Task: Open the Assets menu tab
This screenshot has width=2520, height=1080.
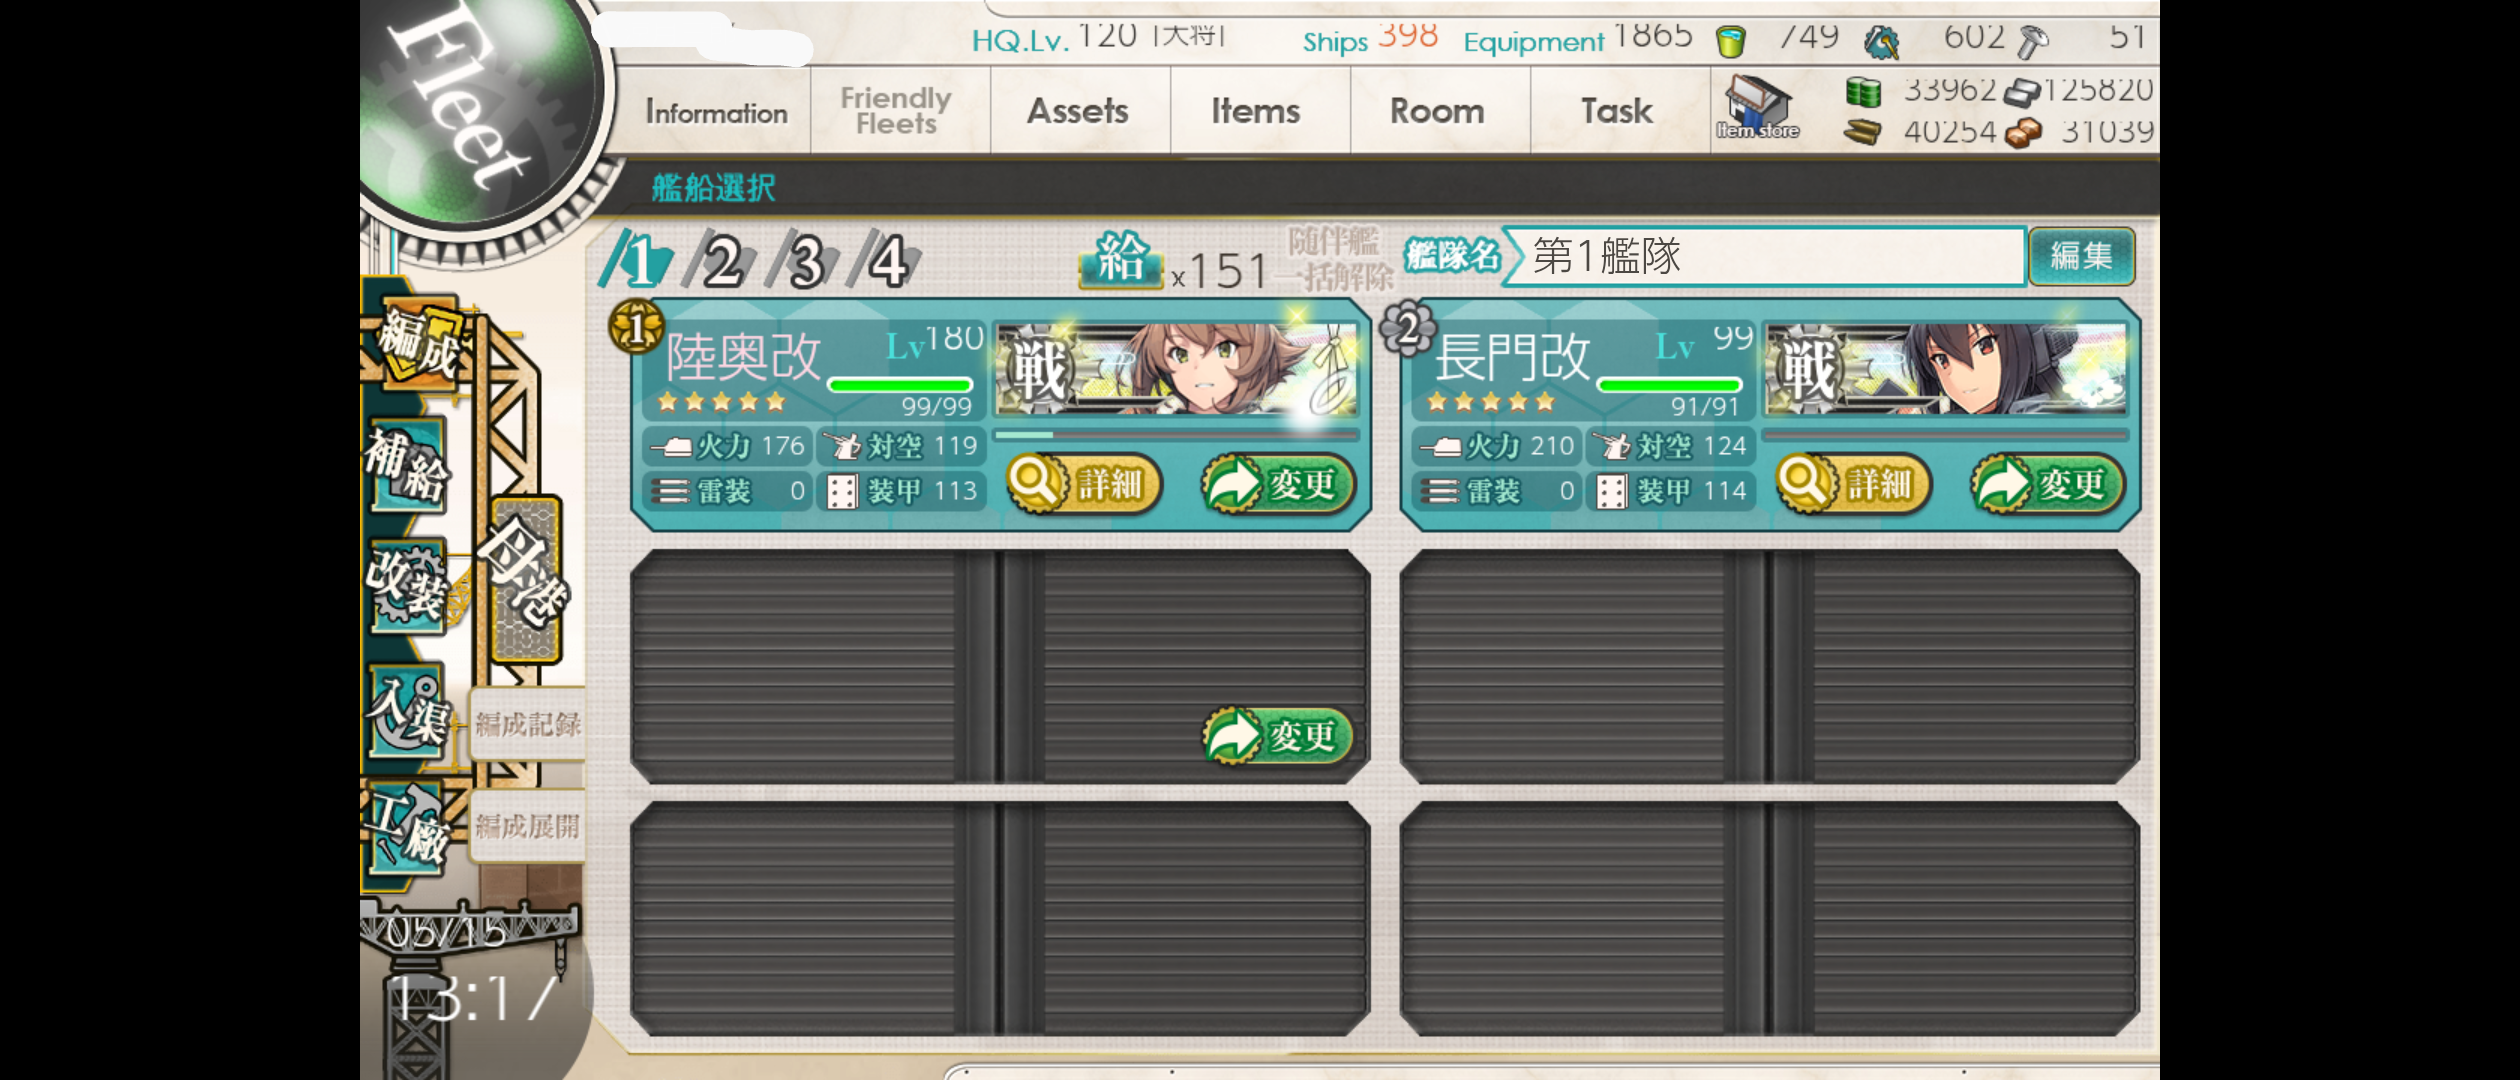Action: [x=1078, y=111]
